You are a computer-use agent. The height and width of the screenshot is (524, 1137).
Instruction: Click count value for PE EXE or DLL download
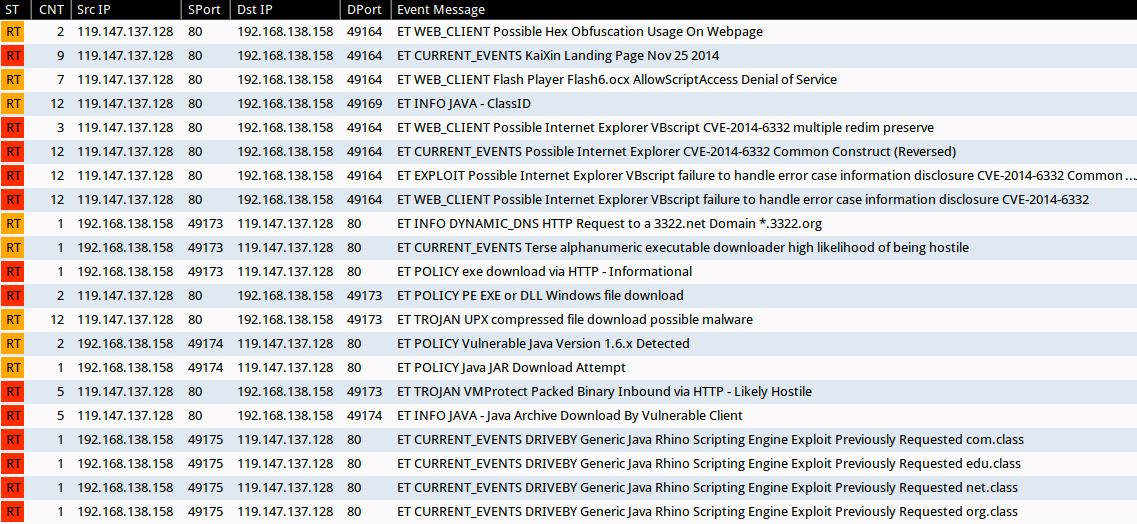tap(61, 296)
